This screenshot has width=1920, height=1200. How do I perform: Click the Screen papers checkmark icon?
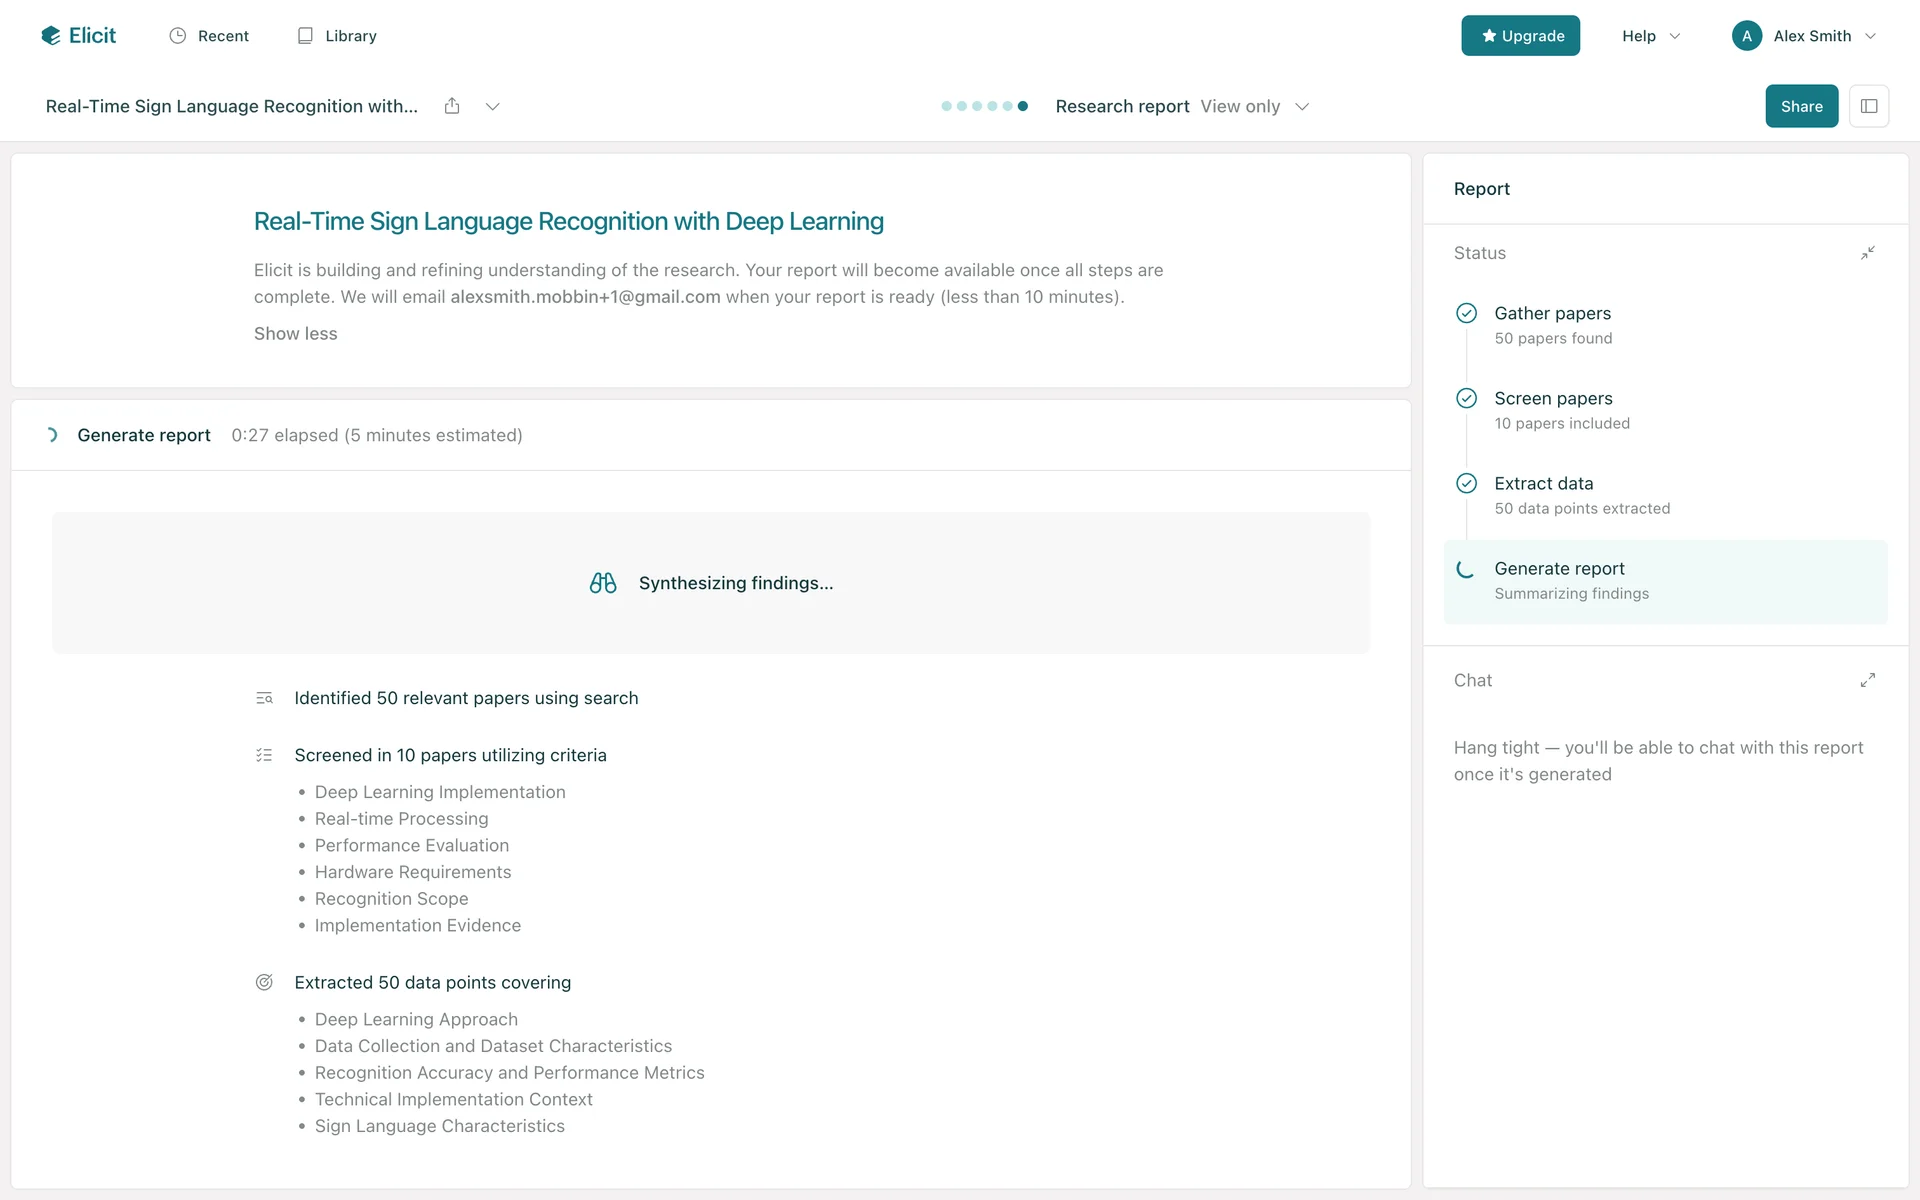click(x=1466, y=398)
